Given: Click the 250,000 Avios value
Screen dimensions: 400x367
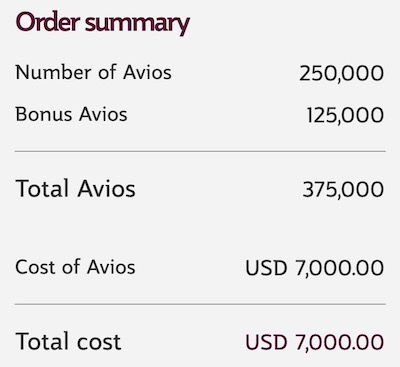Looking at the screenshot, I should [x=342, y=73].
